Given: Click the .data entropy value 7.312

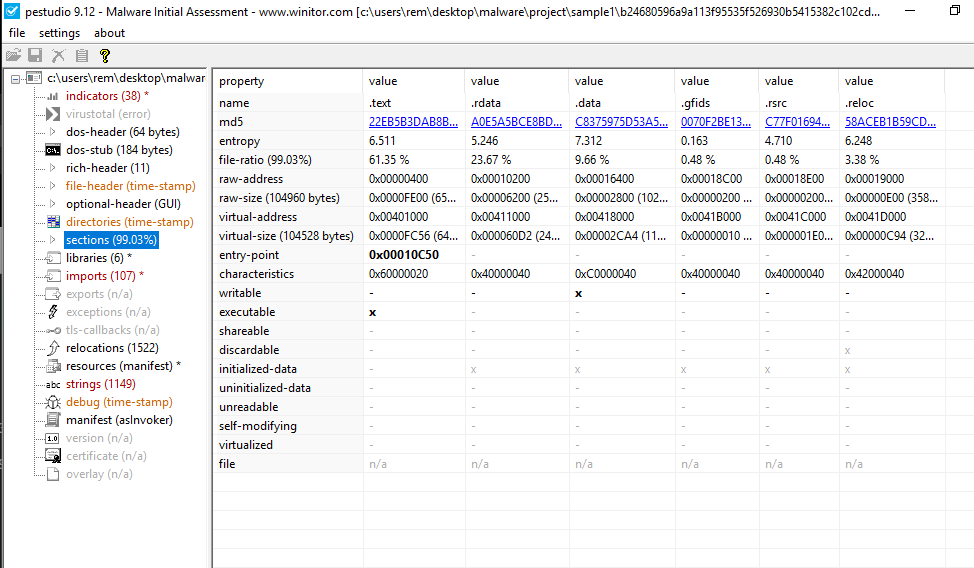Looking at the screenshot, I should [x=588, y=141].
